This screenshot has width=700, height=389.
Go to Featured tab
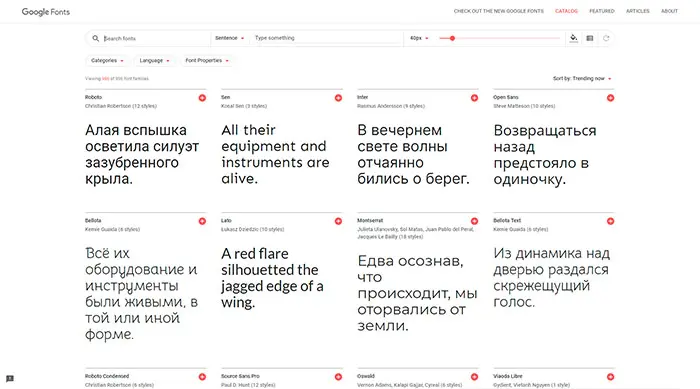click(602, 11)
